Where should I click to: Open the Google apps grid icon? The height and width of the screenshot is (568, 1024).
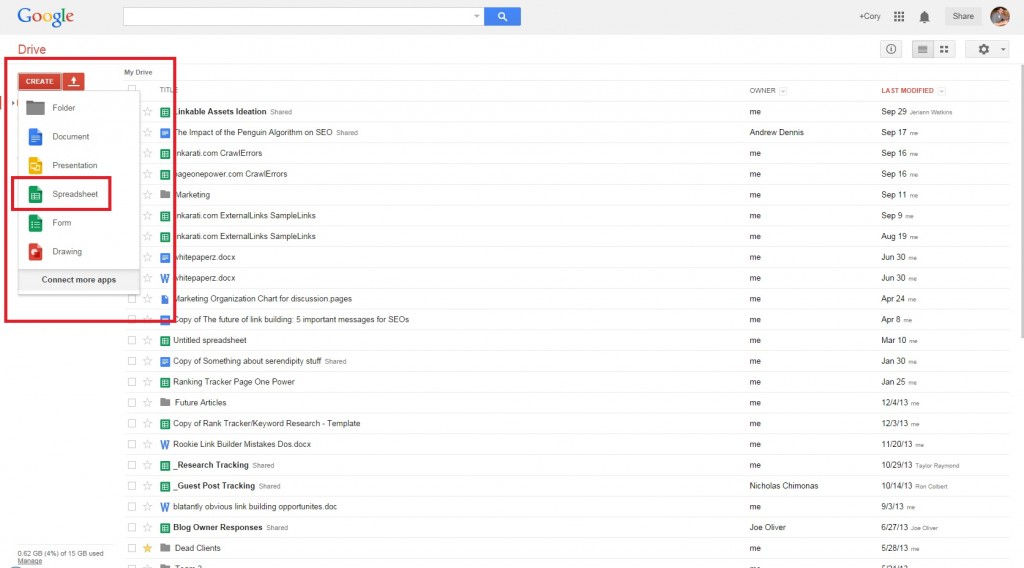(x=899, y=16)
